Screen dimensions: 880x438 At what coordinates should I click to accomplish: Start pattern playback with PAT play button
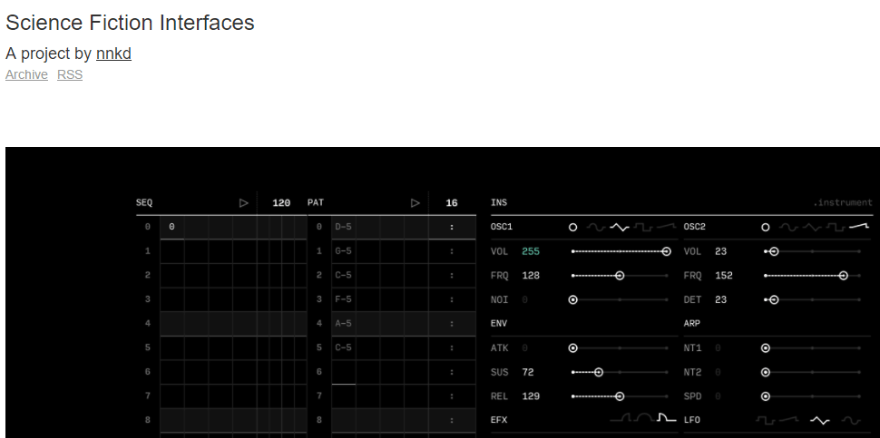coord(415,203)
